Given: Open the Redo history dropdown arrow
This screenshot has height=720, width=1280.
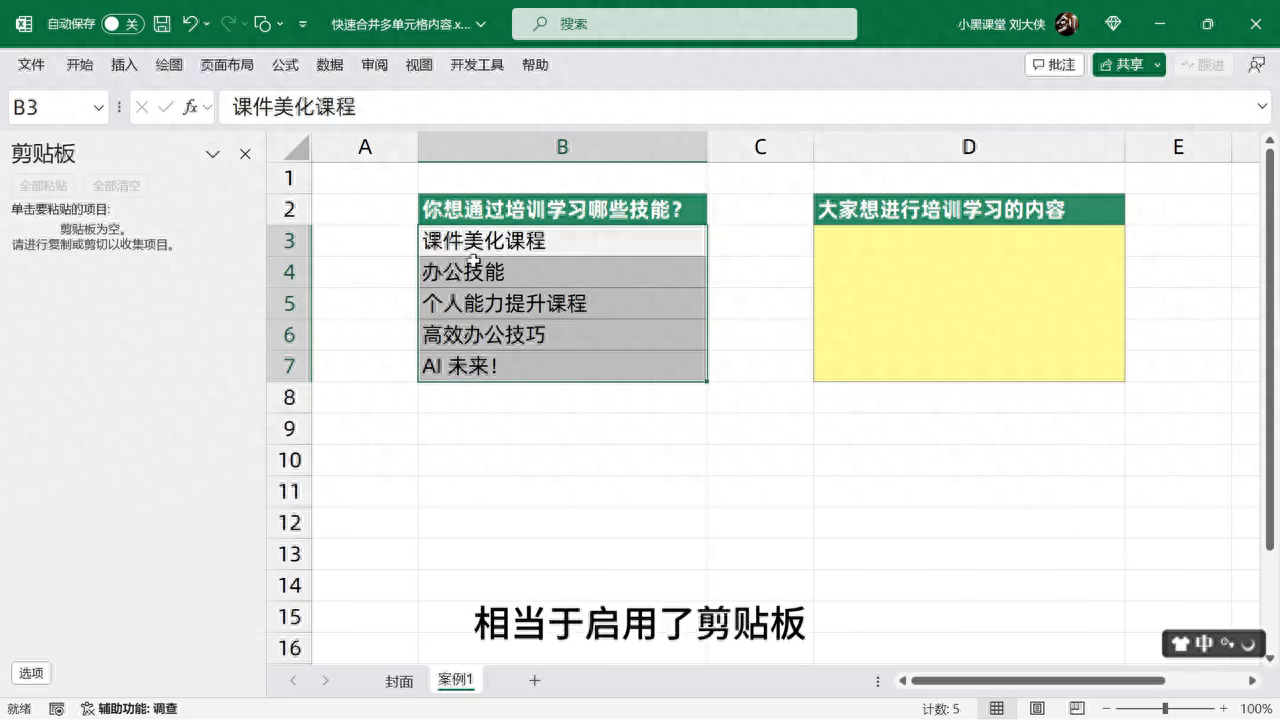Looking at the screenshot, I should (243, 24).
